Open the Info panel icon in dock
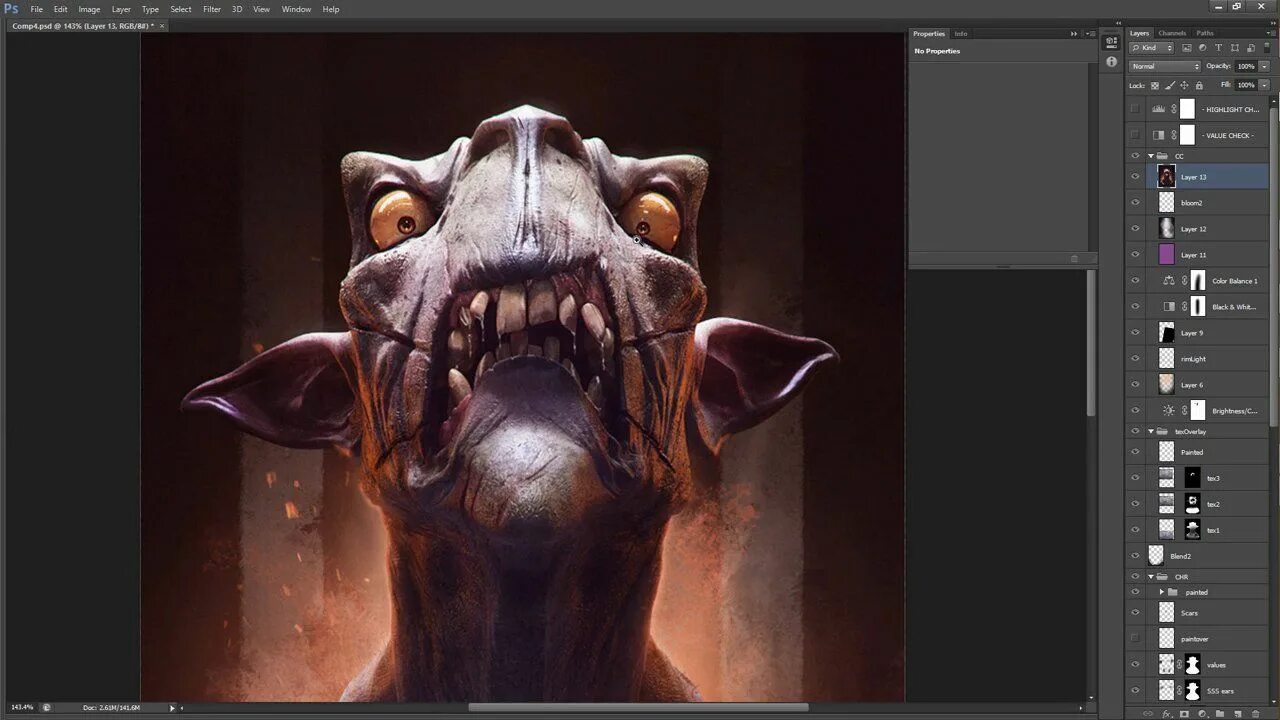This screenshot has width=1280, height=720. (x=1111, y=61)
